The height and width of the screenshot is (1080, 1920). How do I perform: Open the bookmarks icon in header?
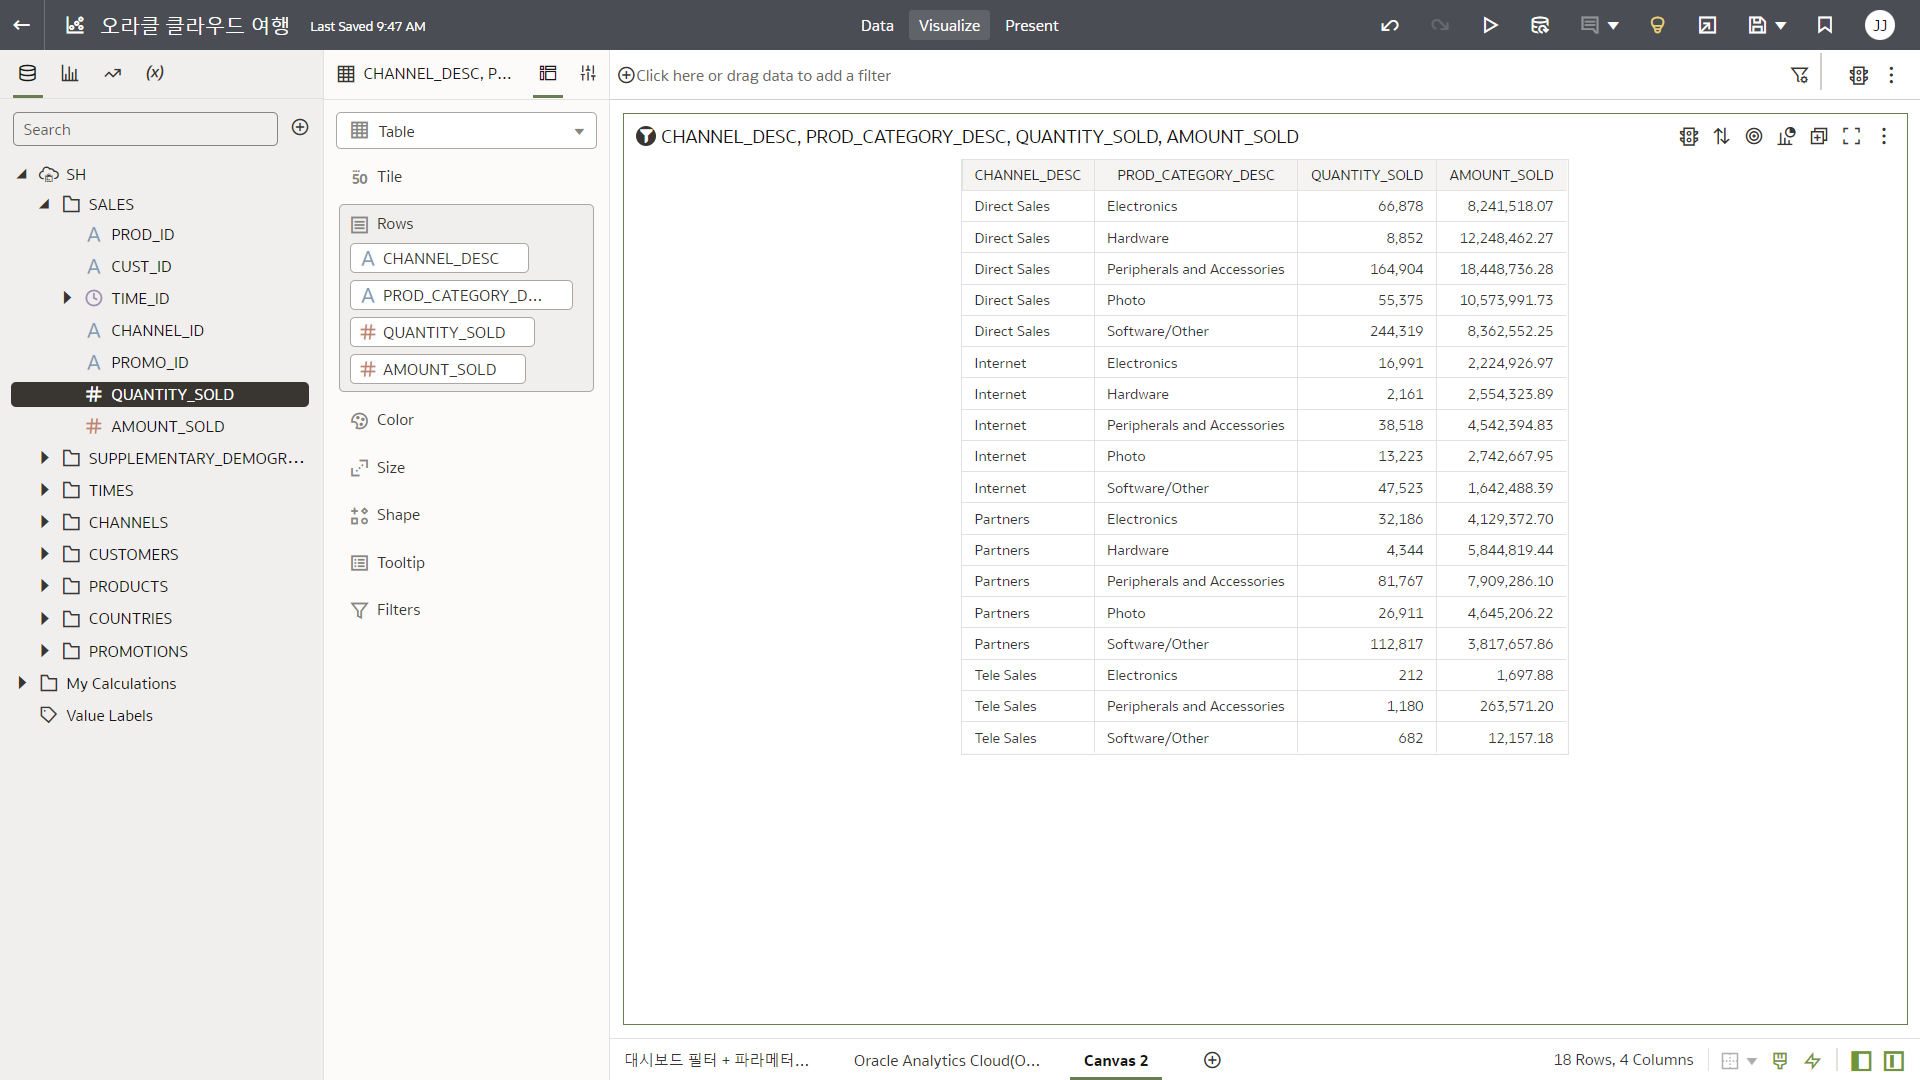click(x=1825, y=25)
